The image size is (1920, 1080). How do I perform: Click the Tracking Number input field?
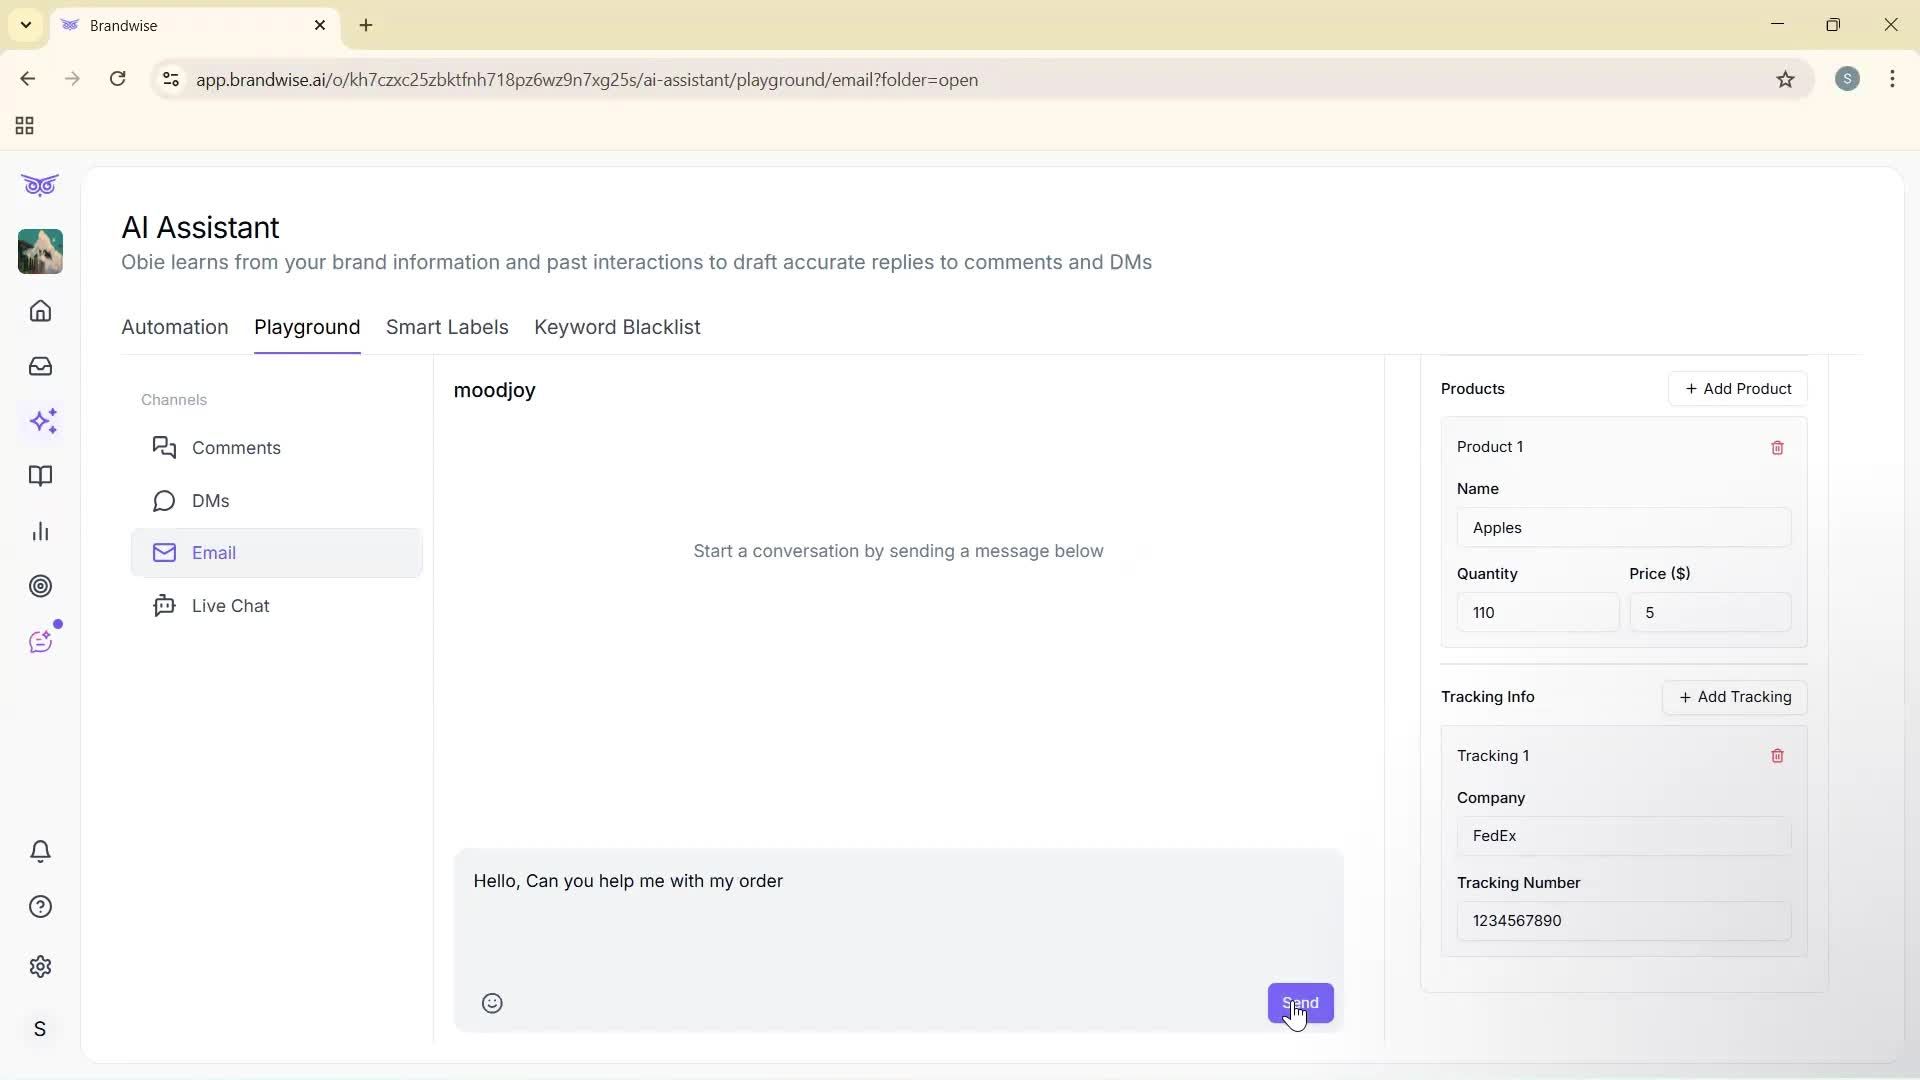(x=1623, y=921)
